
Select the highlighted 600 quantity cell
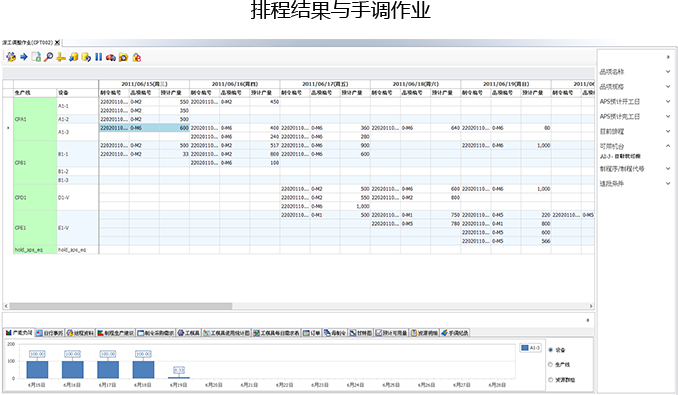pyautogui.click(x=174, y=128)
